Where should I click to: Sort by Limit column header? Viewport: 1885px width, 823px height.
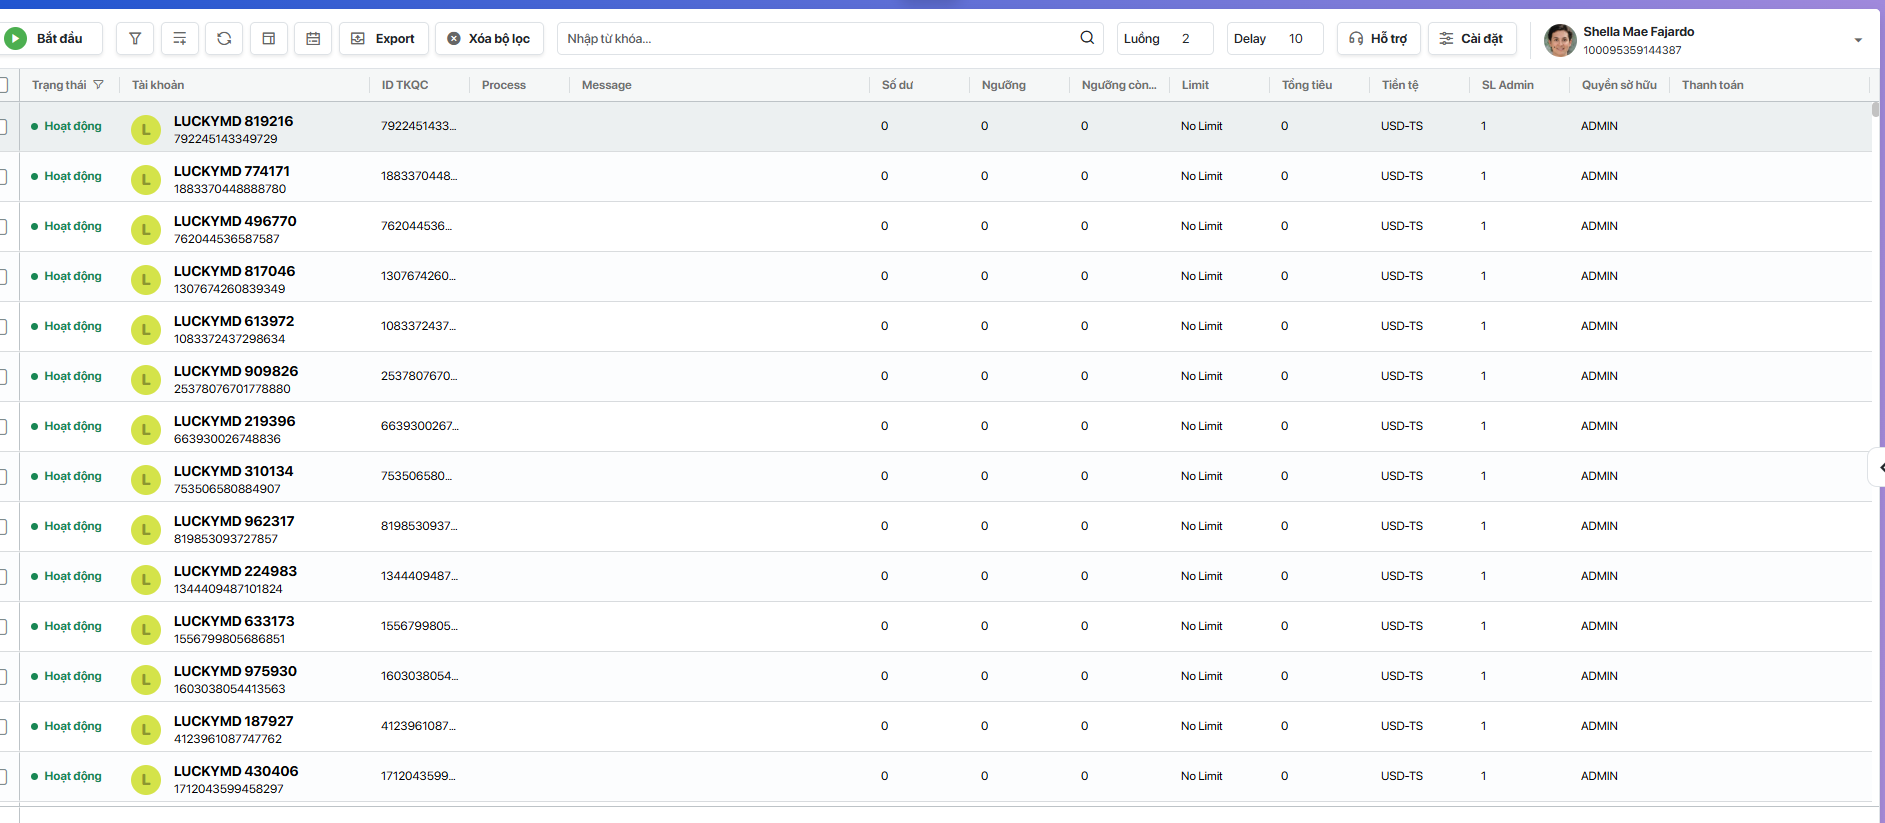(x=1195, y=85)
